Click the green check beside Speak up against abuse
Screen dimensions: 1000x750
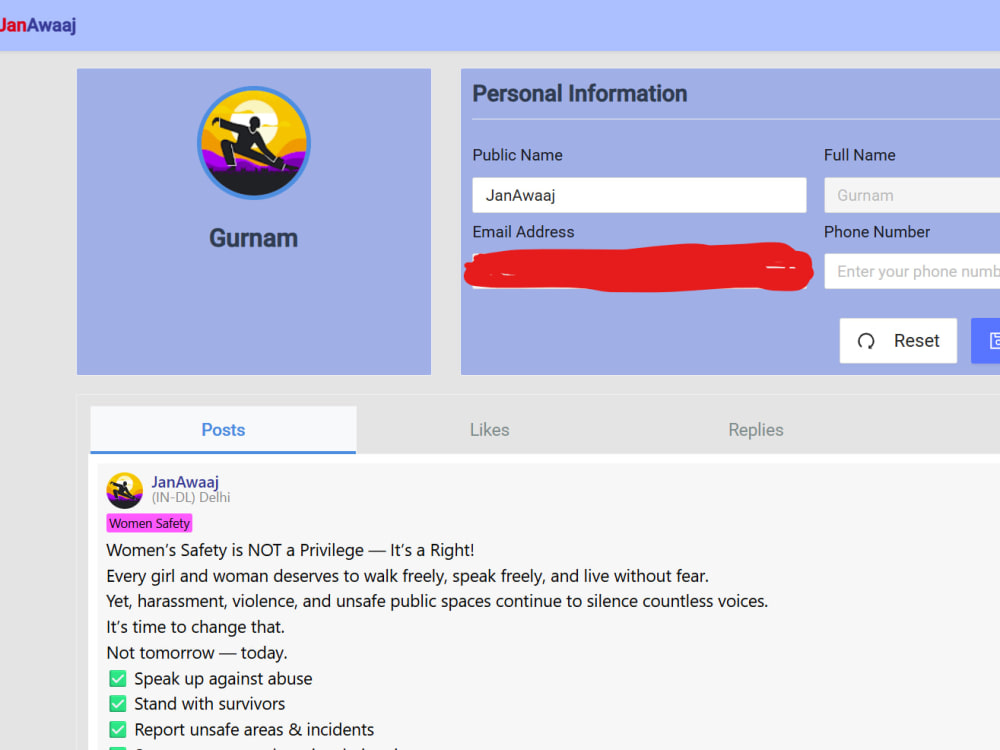(x=117, y=678)
